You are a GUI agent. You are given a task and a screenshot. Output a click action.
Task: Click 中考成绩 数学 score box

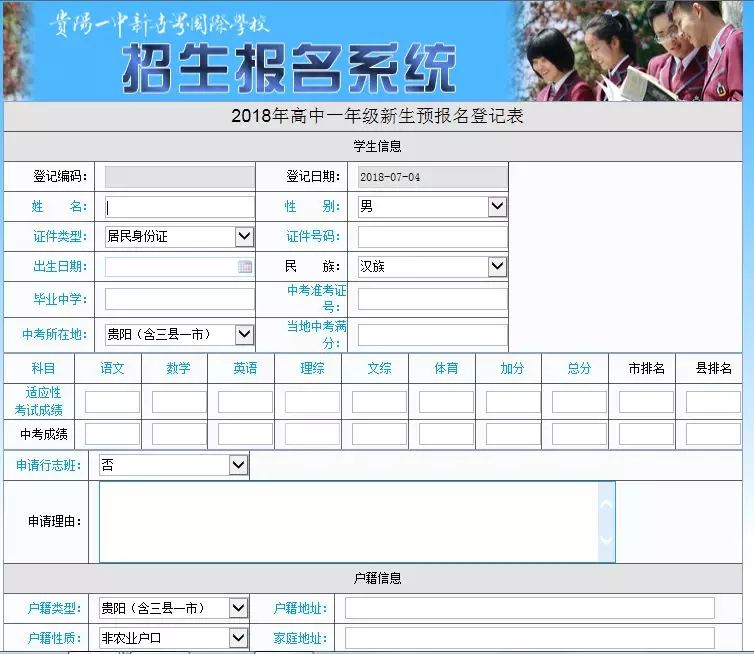point(179,434)
